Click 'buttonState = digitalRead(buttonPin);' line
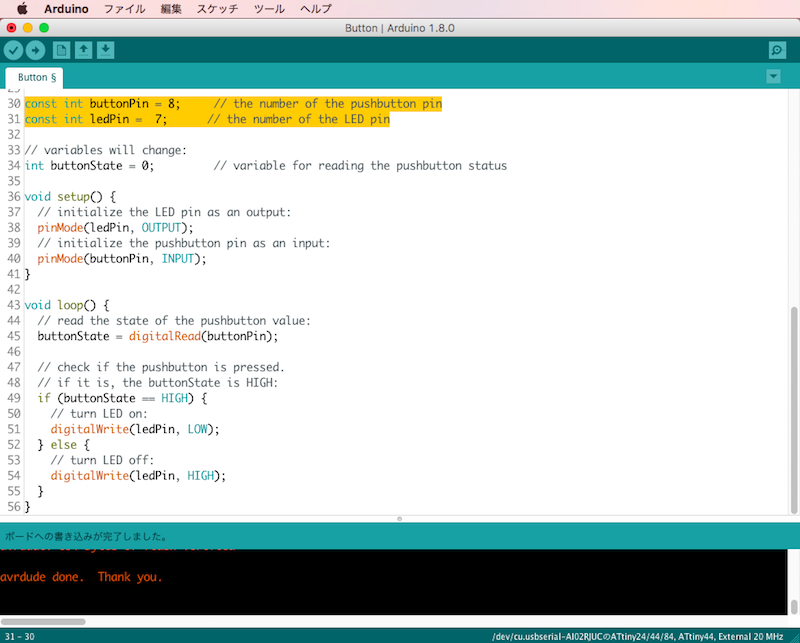 click(158, 336)
